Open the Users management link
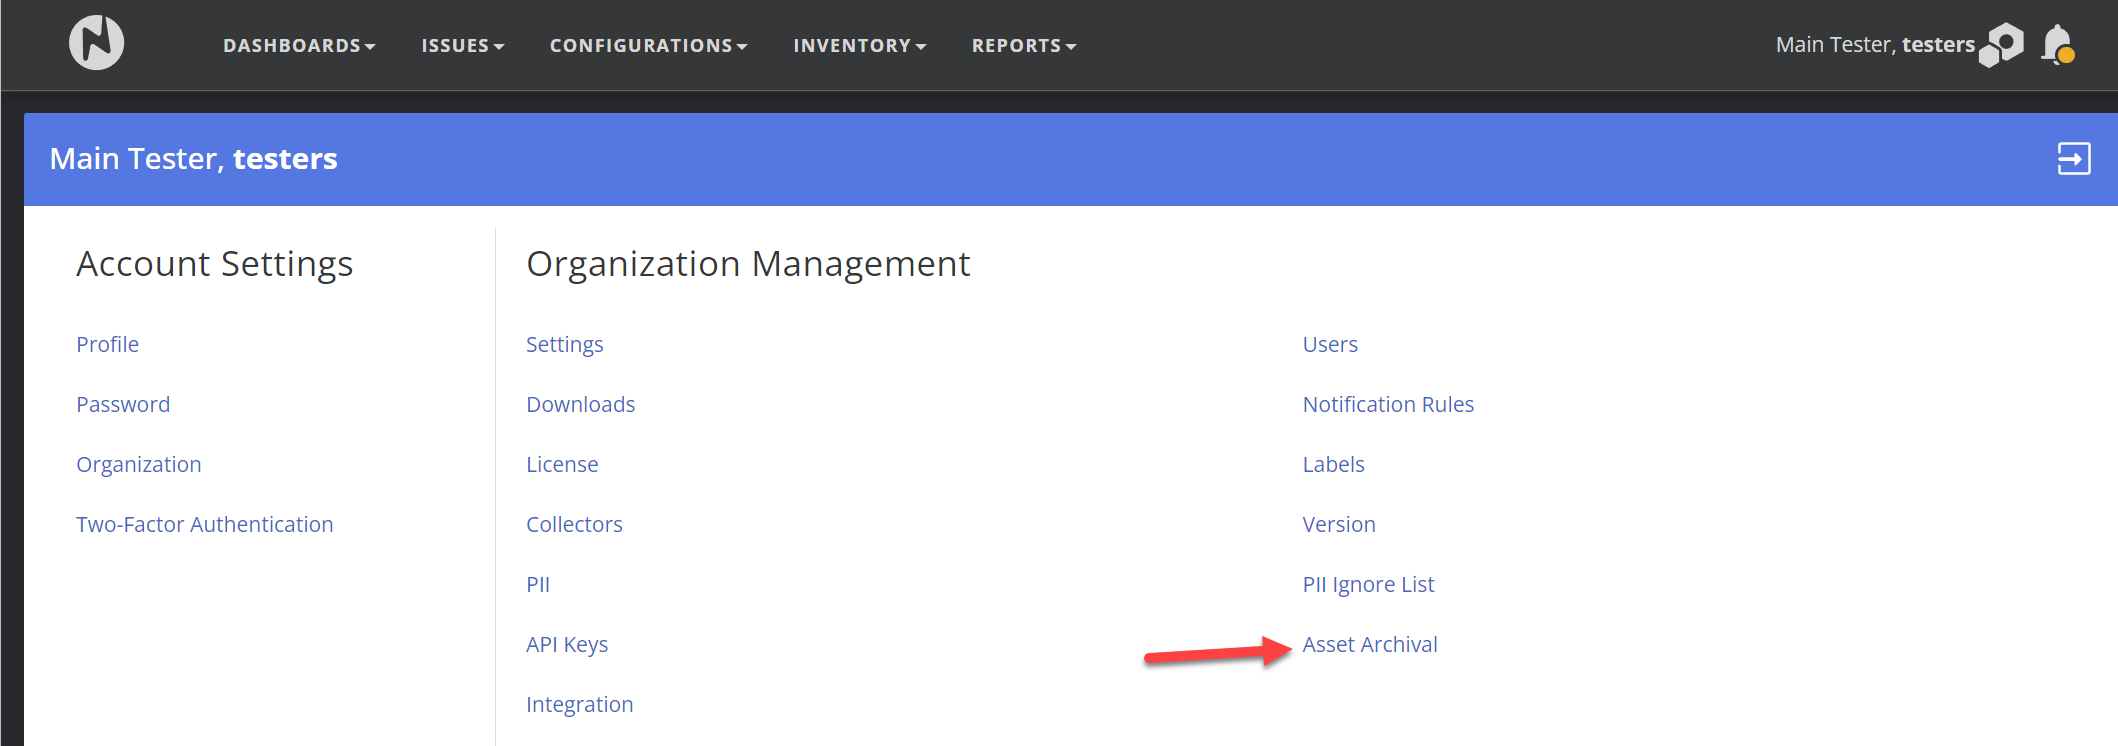The image size is (2118, 746). point(1329,345)
